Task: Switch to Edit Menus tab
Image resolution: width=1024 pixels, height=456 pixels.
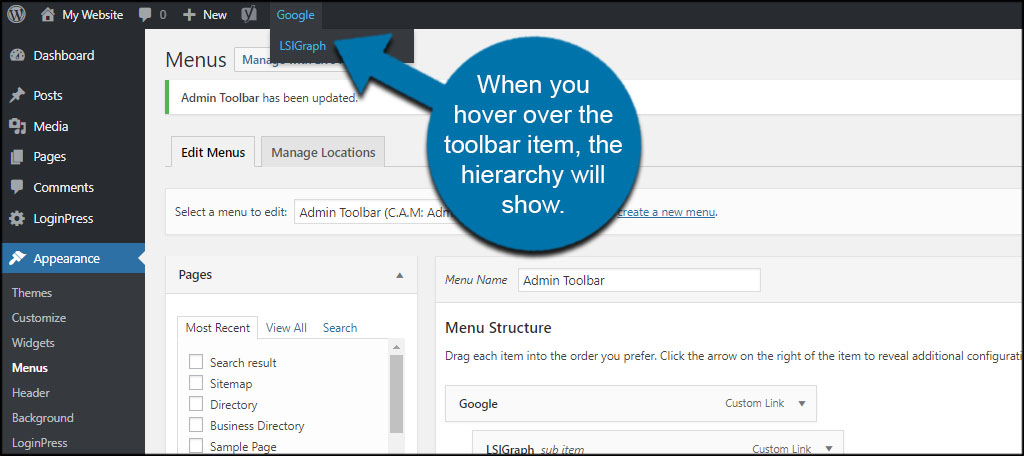Action: (212, 152)
